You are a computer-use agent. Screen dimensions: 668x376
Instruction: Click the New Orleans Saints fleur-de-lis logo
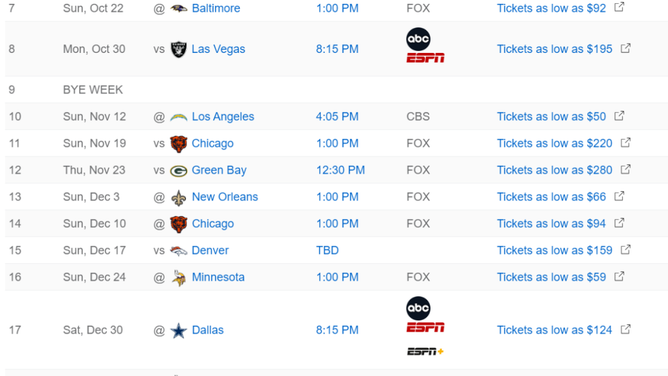(179, 198)
